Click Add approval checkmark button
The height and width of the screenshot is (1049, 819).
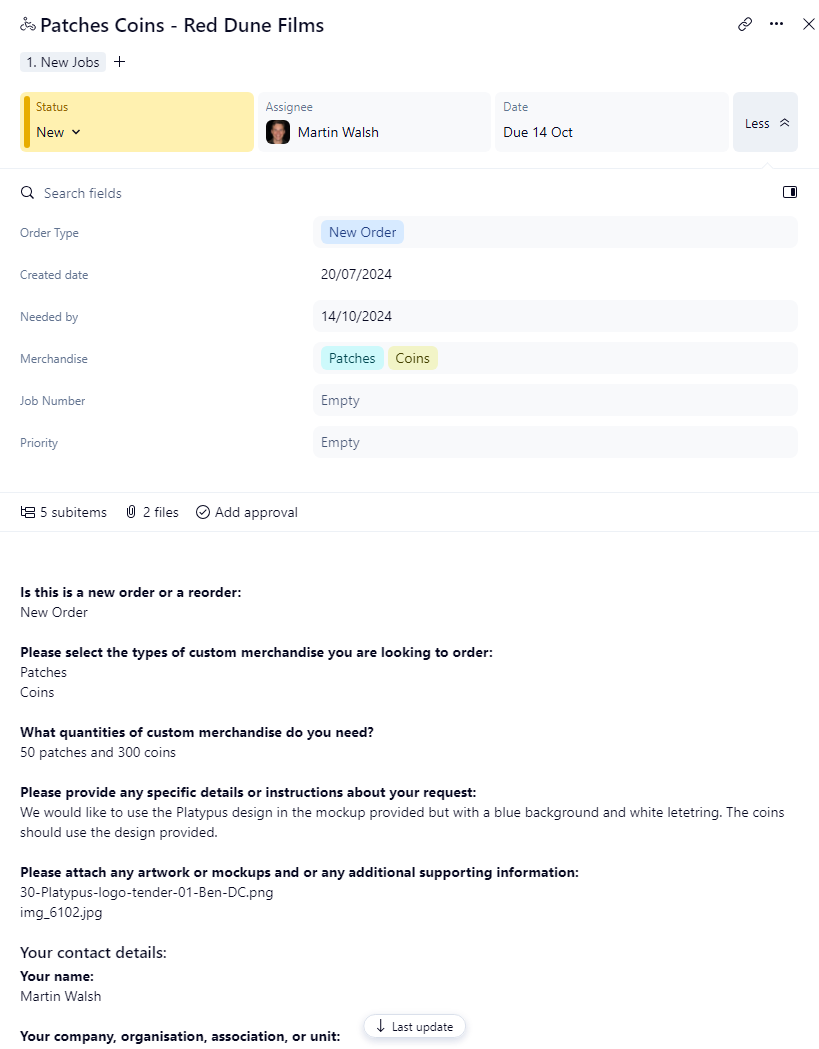[x=247, y=512]
